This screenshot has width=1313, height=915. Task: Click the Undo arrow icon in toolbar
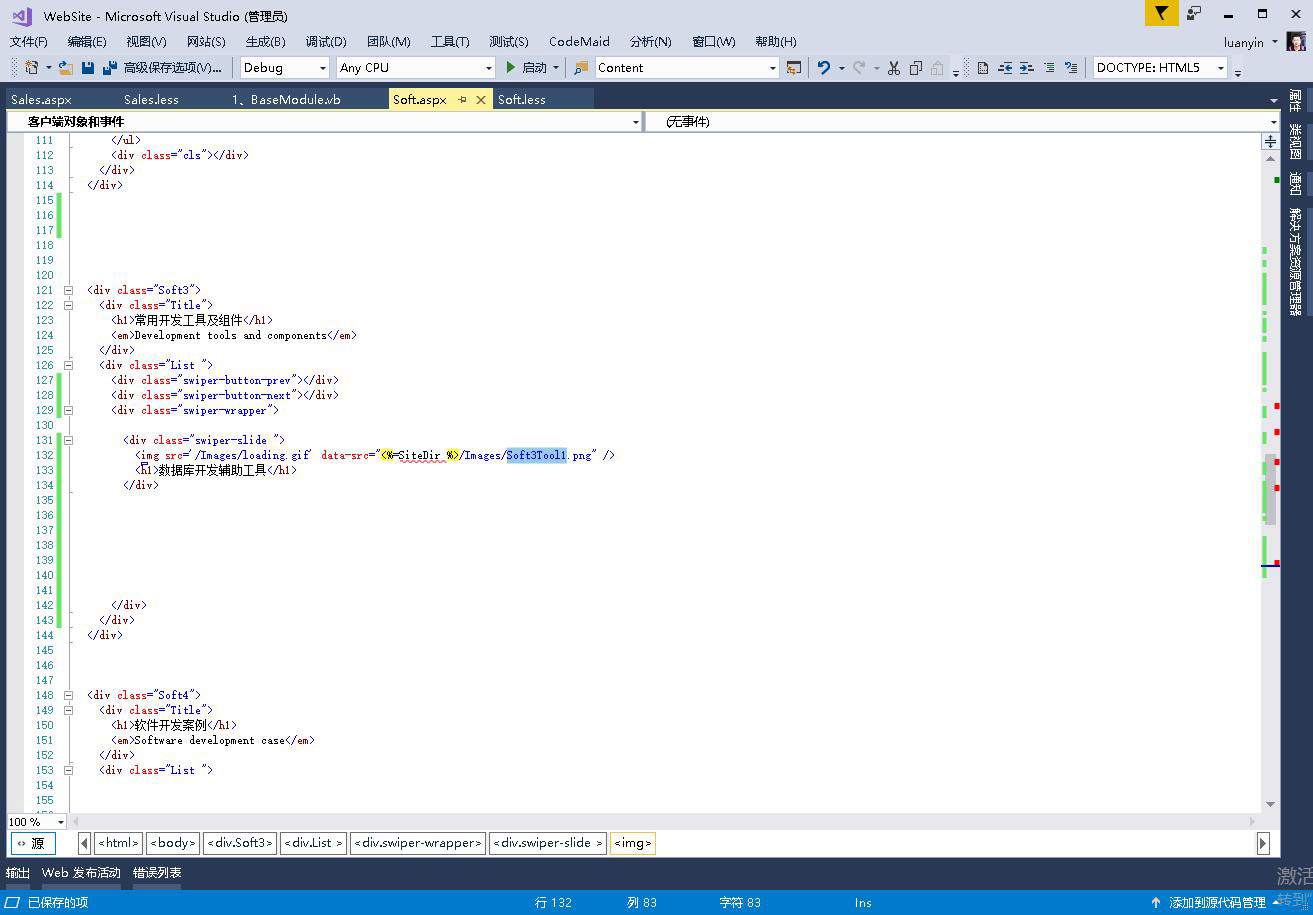pos(823,68)
